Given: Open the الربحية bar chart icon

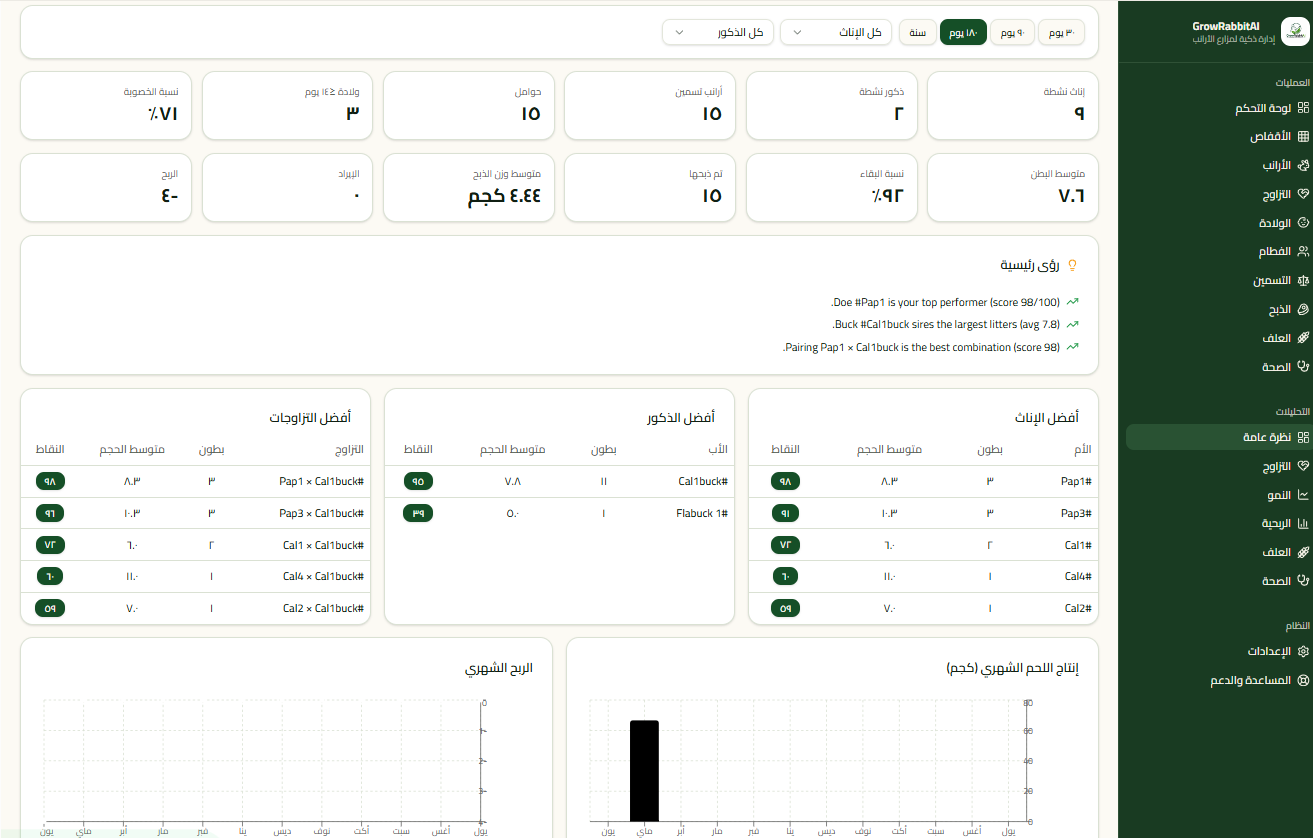Looking at the screenshot, I should 1303,523.
